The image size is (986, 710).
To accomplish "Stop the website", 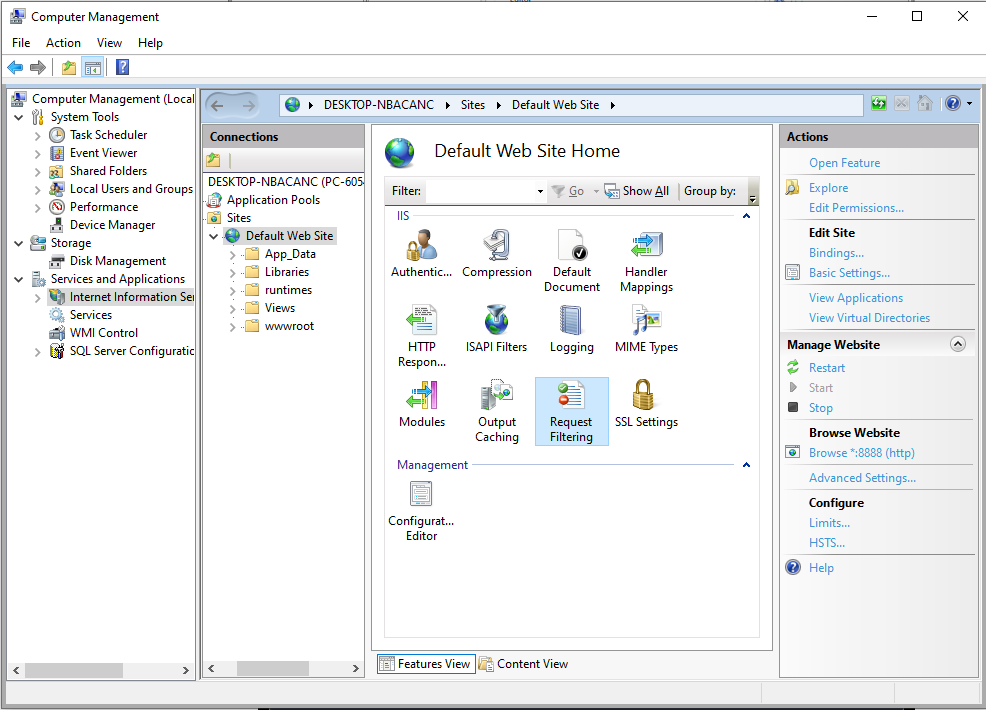I will pos(821,408).
